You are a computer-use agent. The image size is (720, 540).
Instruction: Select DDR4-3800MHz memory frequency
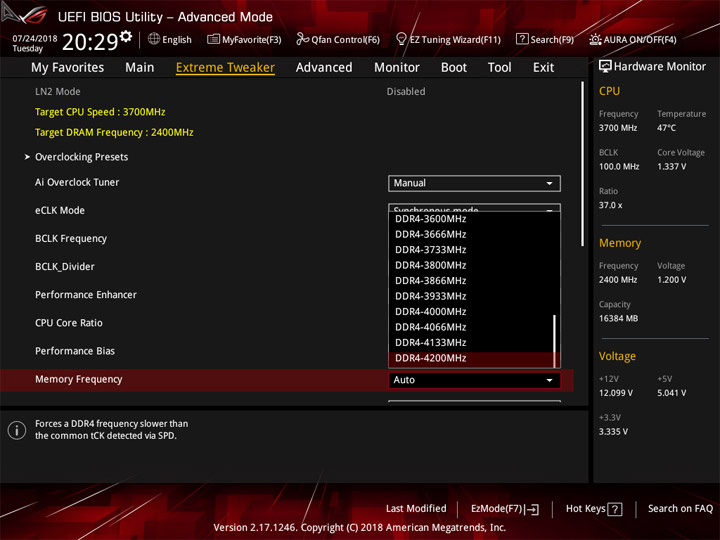point(472,265)
